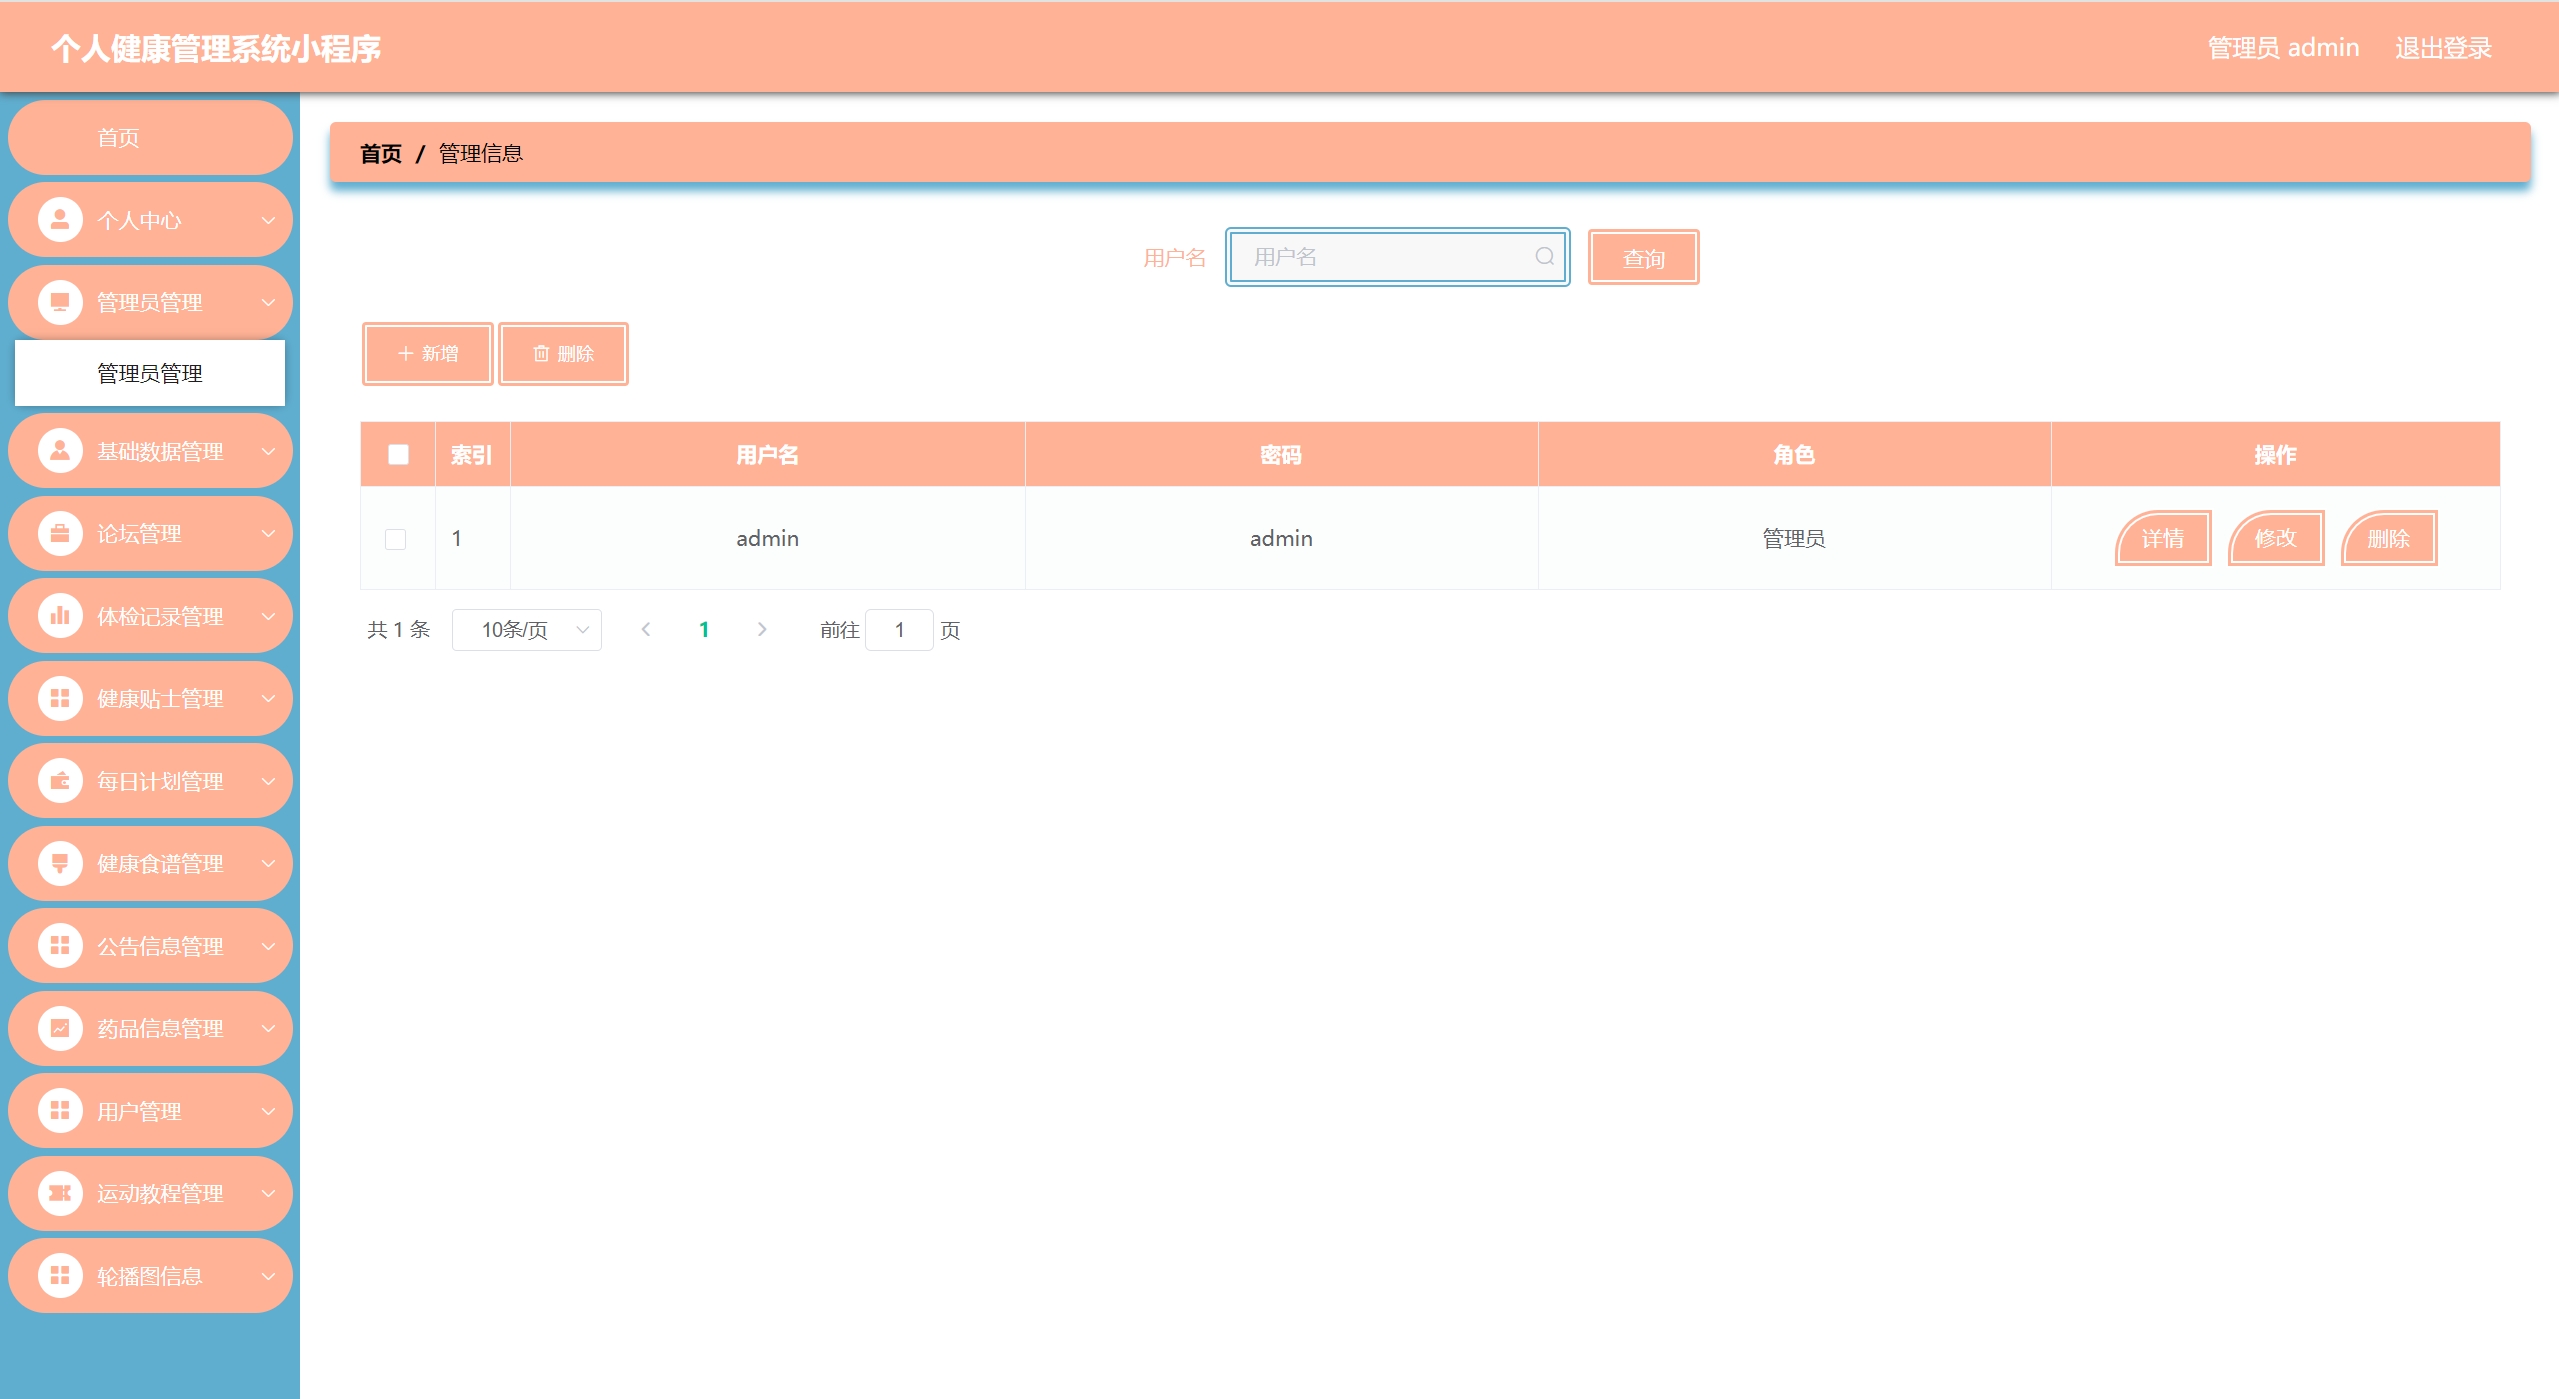Click the 体检记录管理 bar chart icon

point(60,616)
